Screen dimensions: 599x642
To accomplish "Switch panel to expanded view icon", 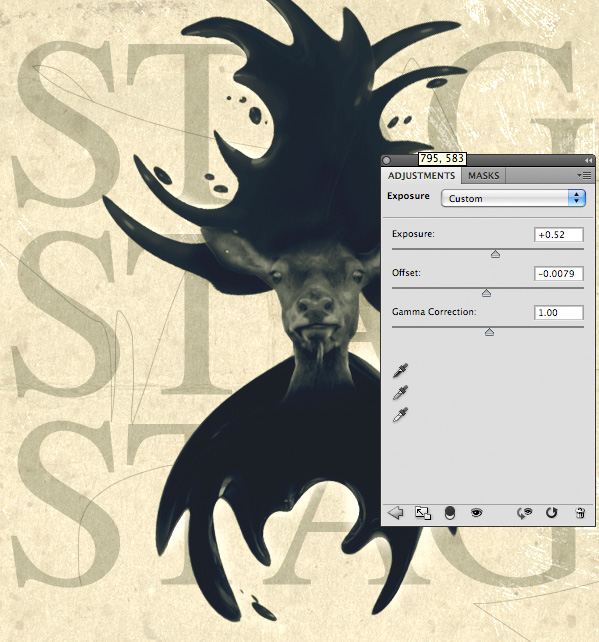I will pyautogui.click(x=423, y=513).
